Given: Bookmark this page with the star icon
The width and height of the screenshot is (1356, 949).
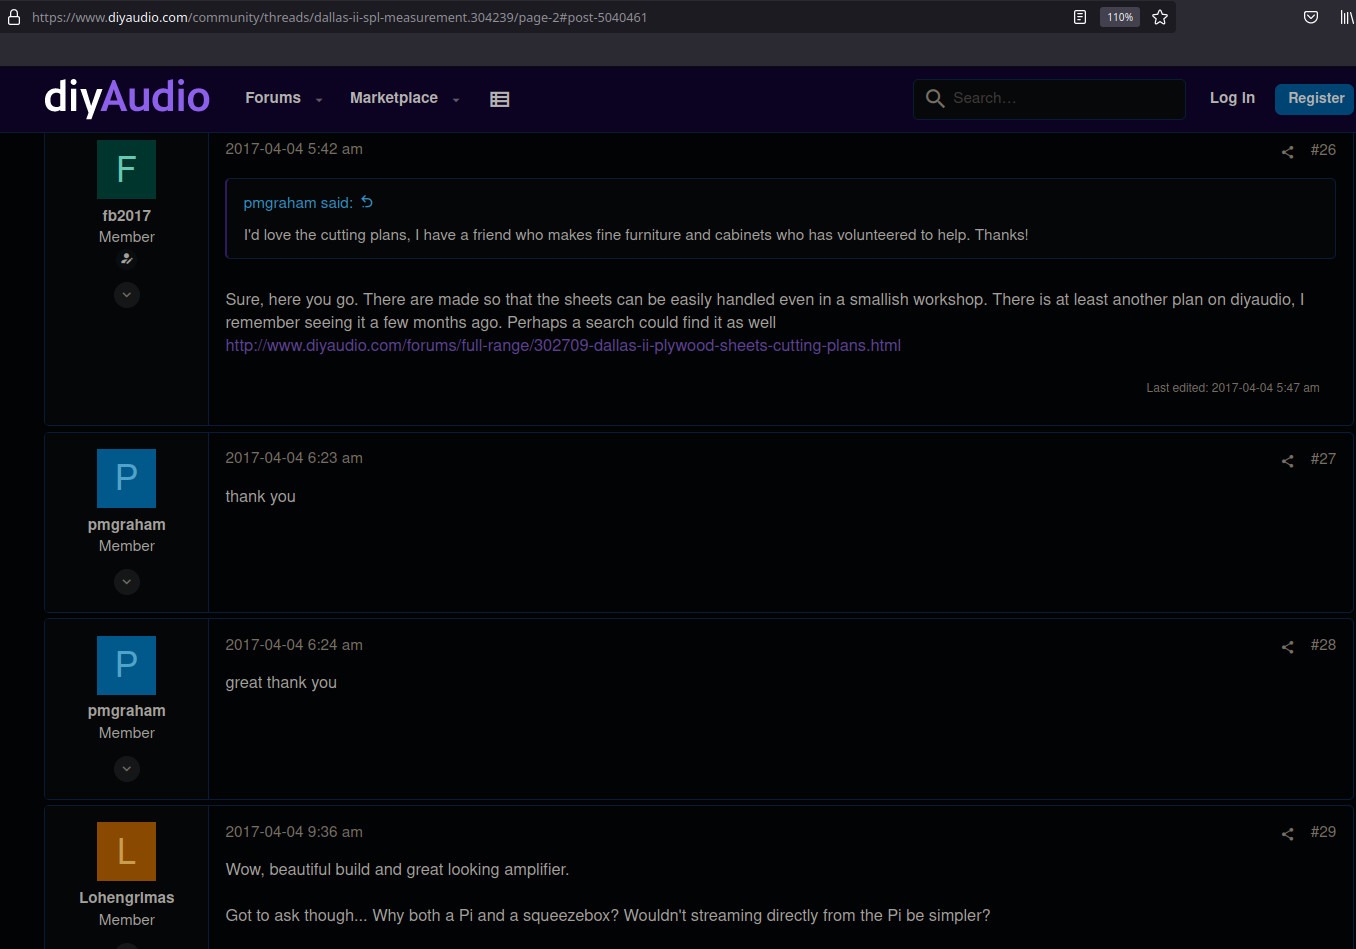Looking at the screenshot, I should [1160, 17].
